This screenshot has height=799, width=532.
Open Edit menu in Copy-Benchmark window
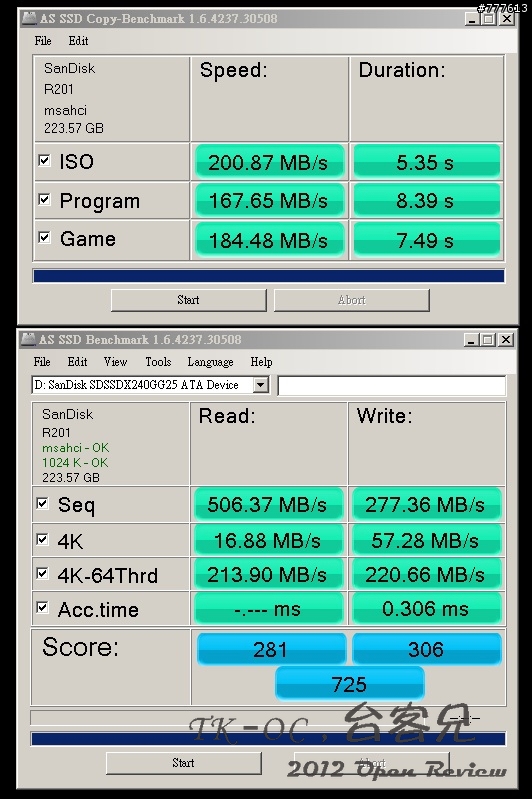78,41
